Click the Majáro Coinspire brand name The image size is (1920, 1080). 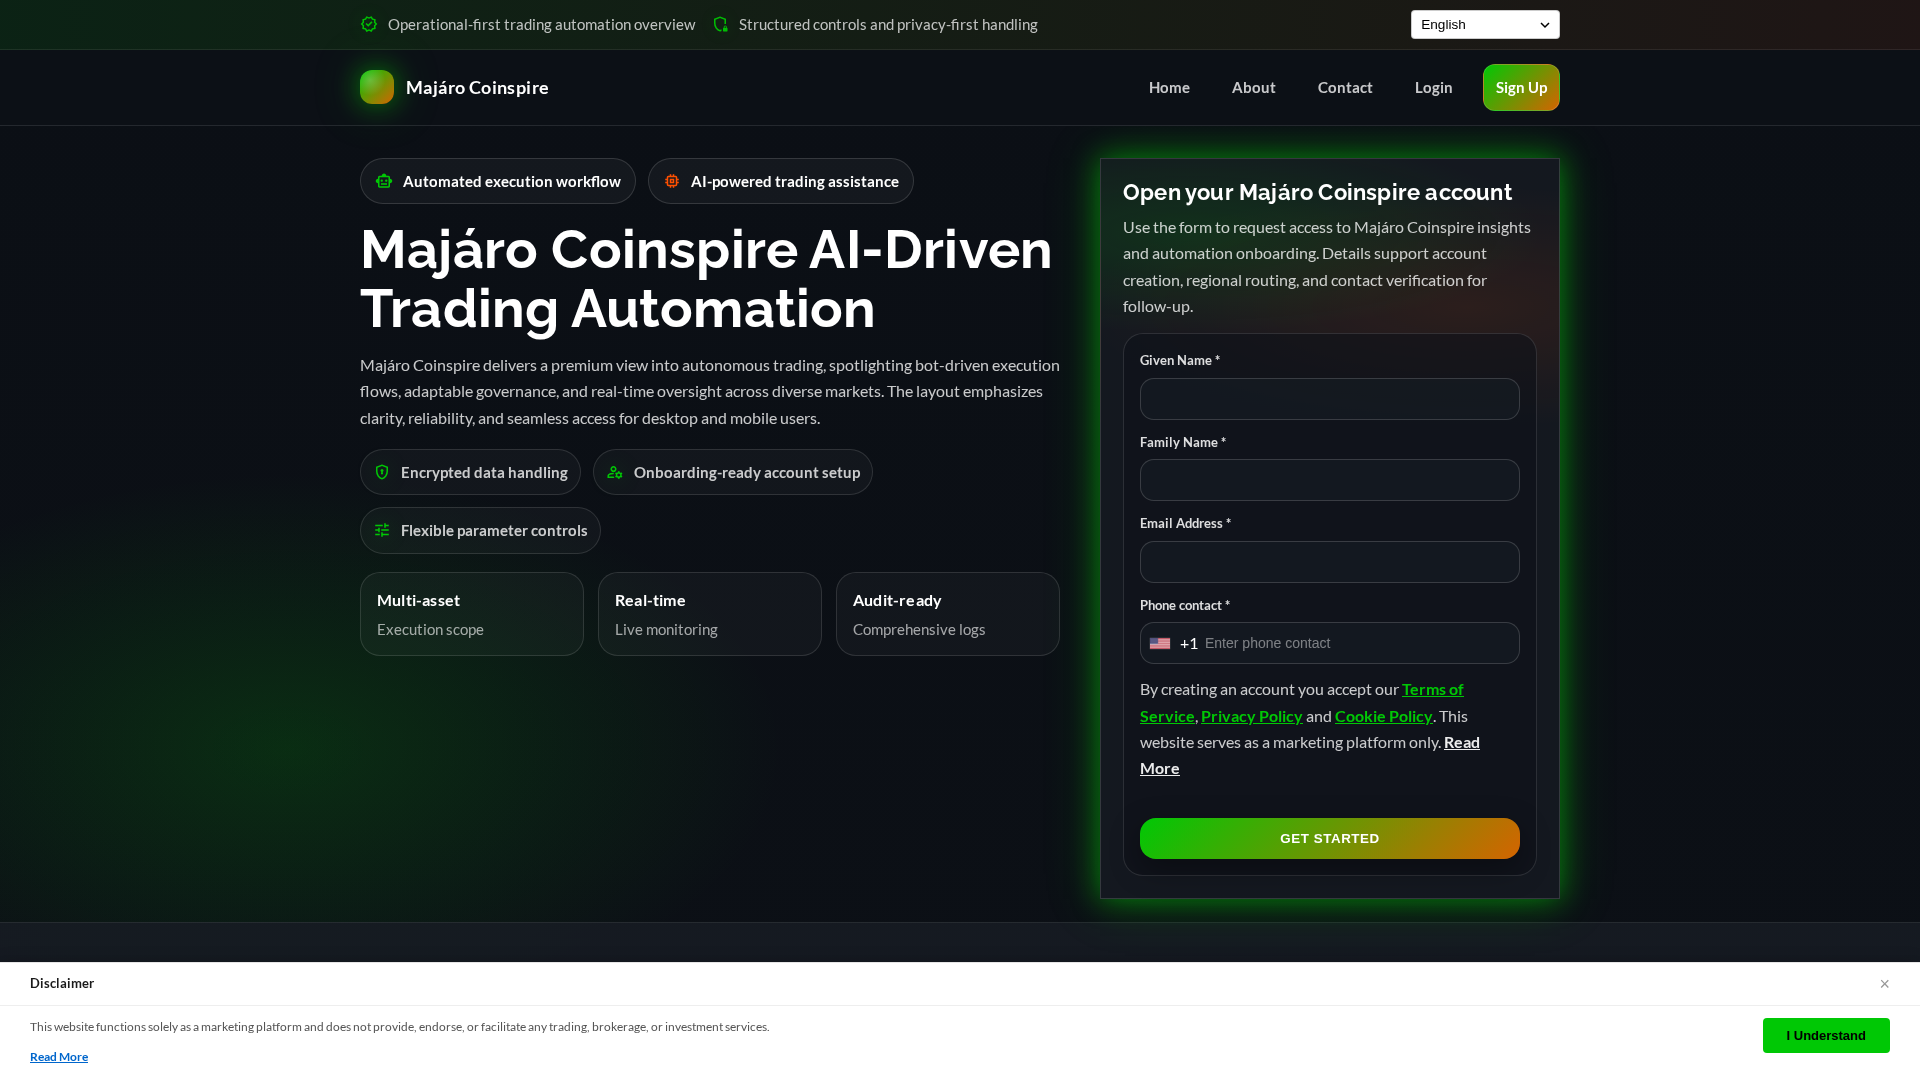point(477,87)
